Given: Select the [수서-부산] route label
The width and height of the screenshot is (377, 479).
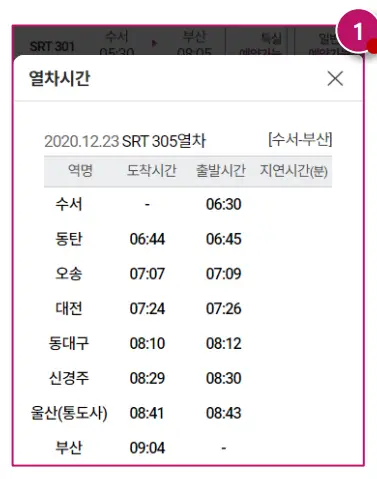Looking at the screenshot, I should (300, 139).
